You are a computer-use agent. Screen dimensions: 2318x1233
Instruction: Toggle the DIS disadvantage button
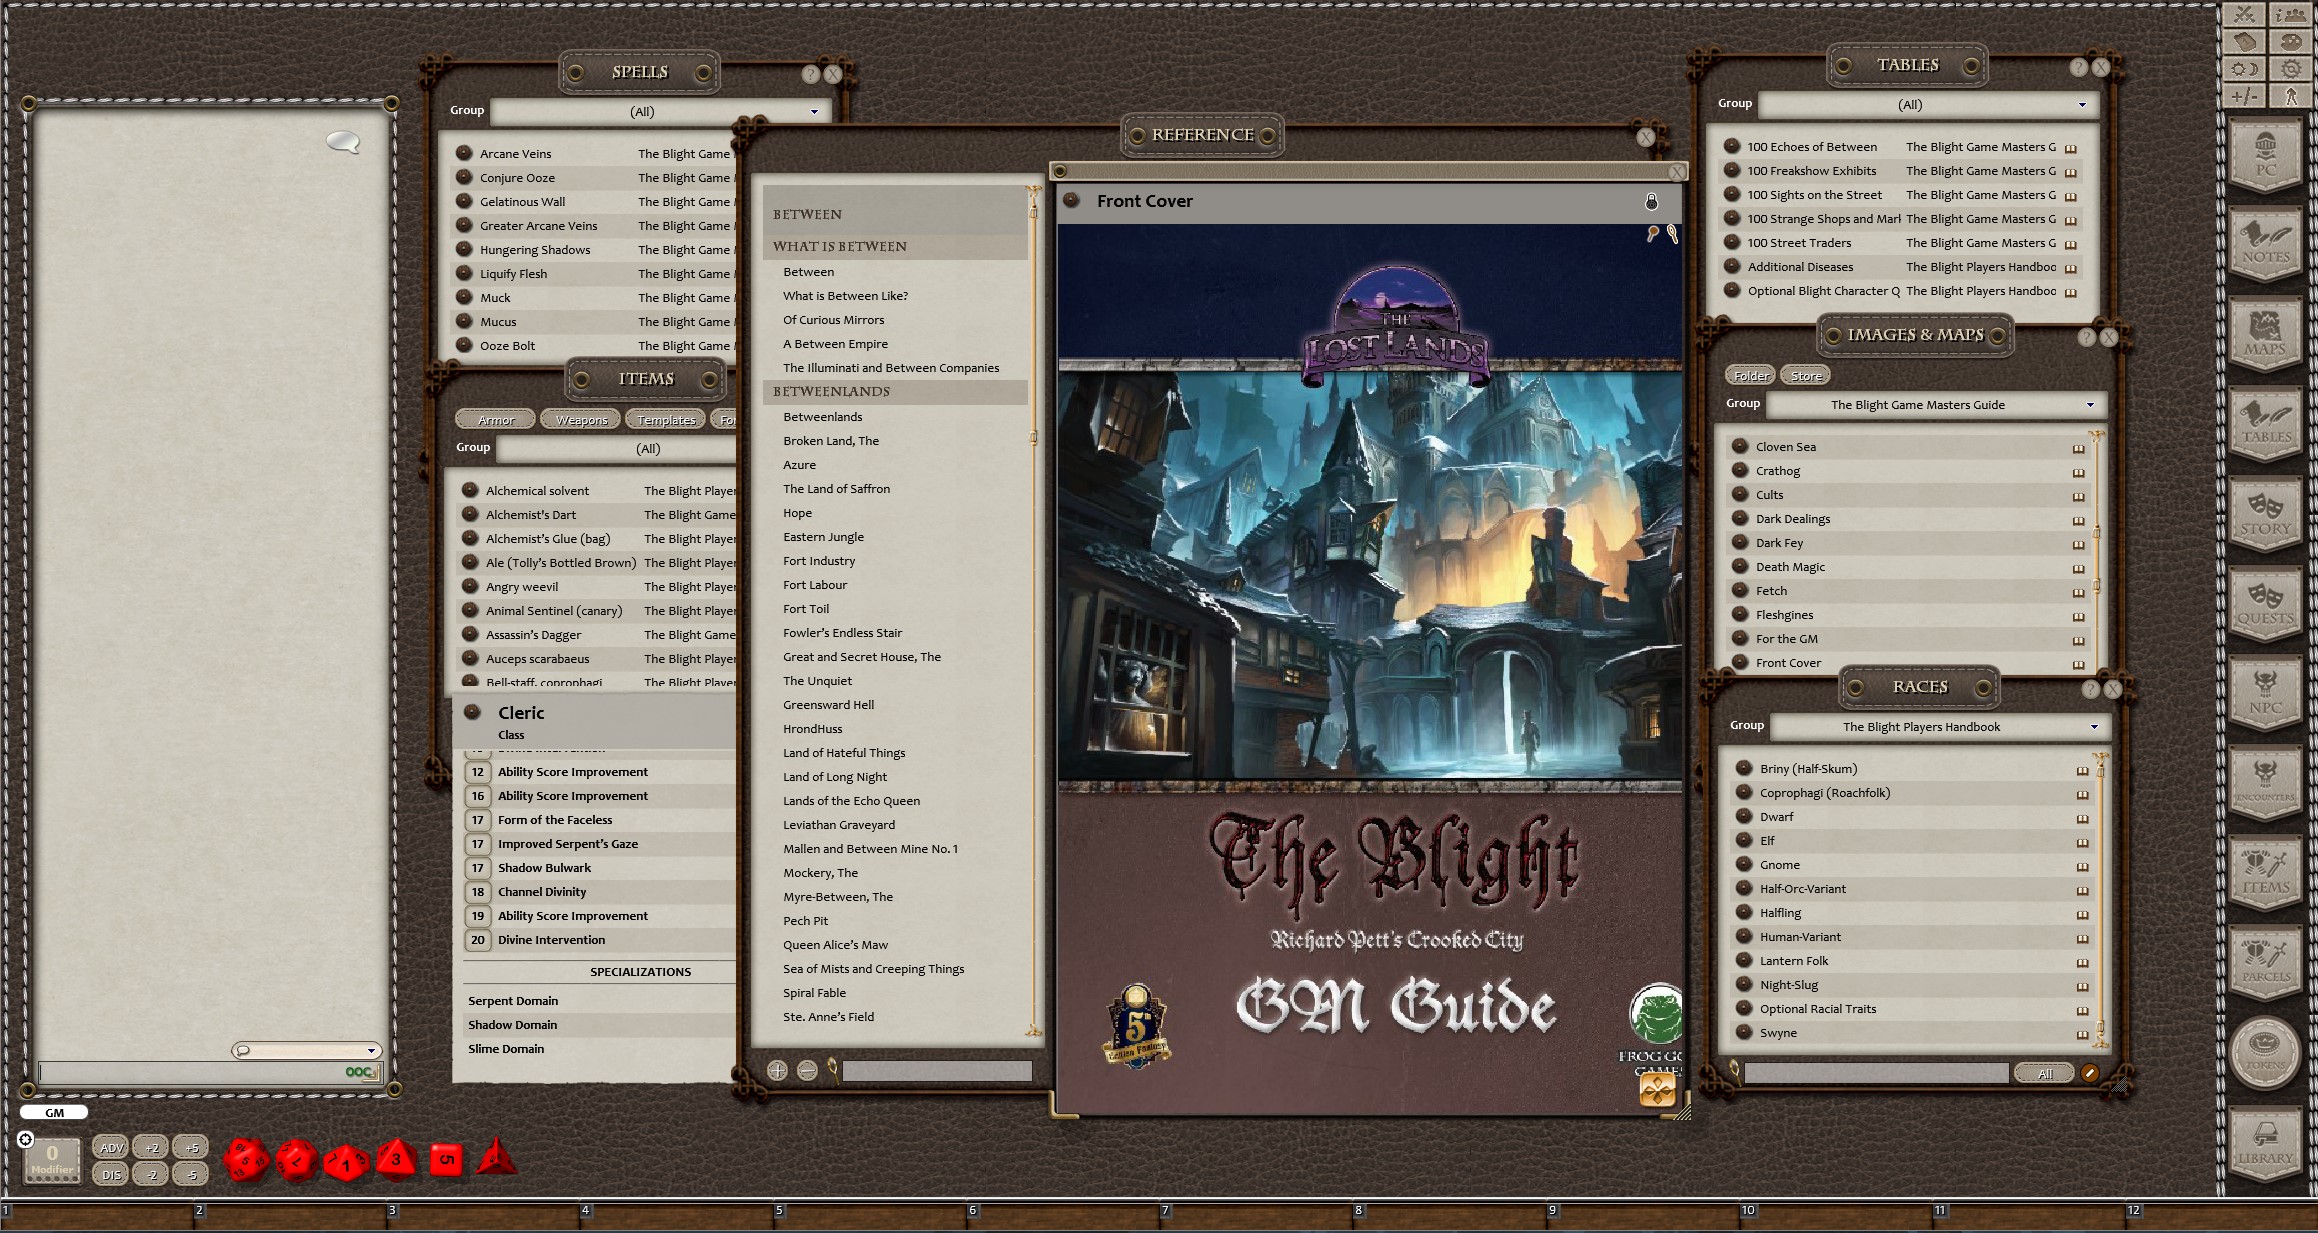[112, 1175]
